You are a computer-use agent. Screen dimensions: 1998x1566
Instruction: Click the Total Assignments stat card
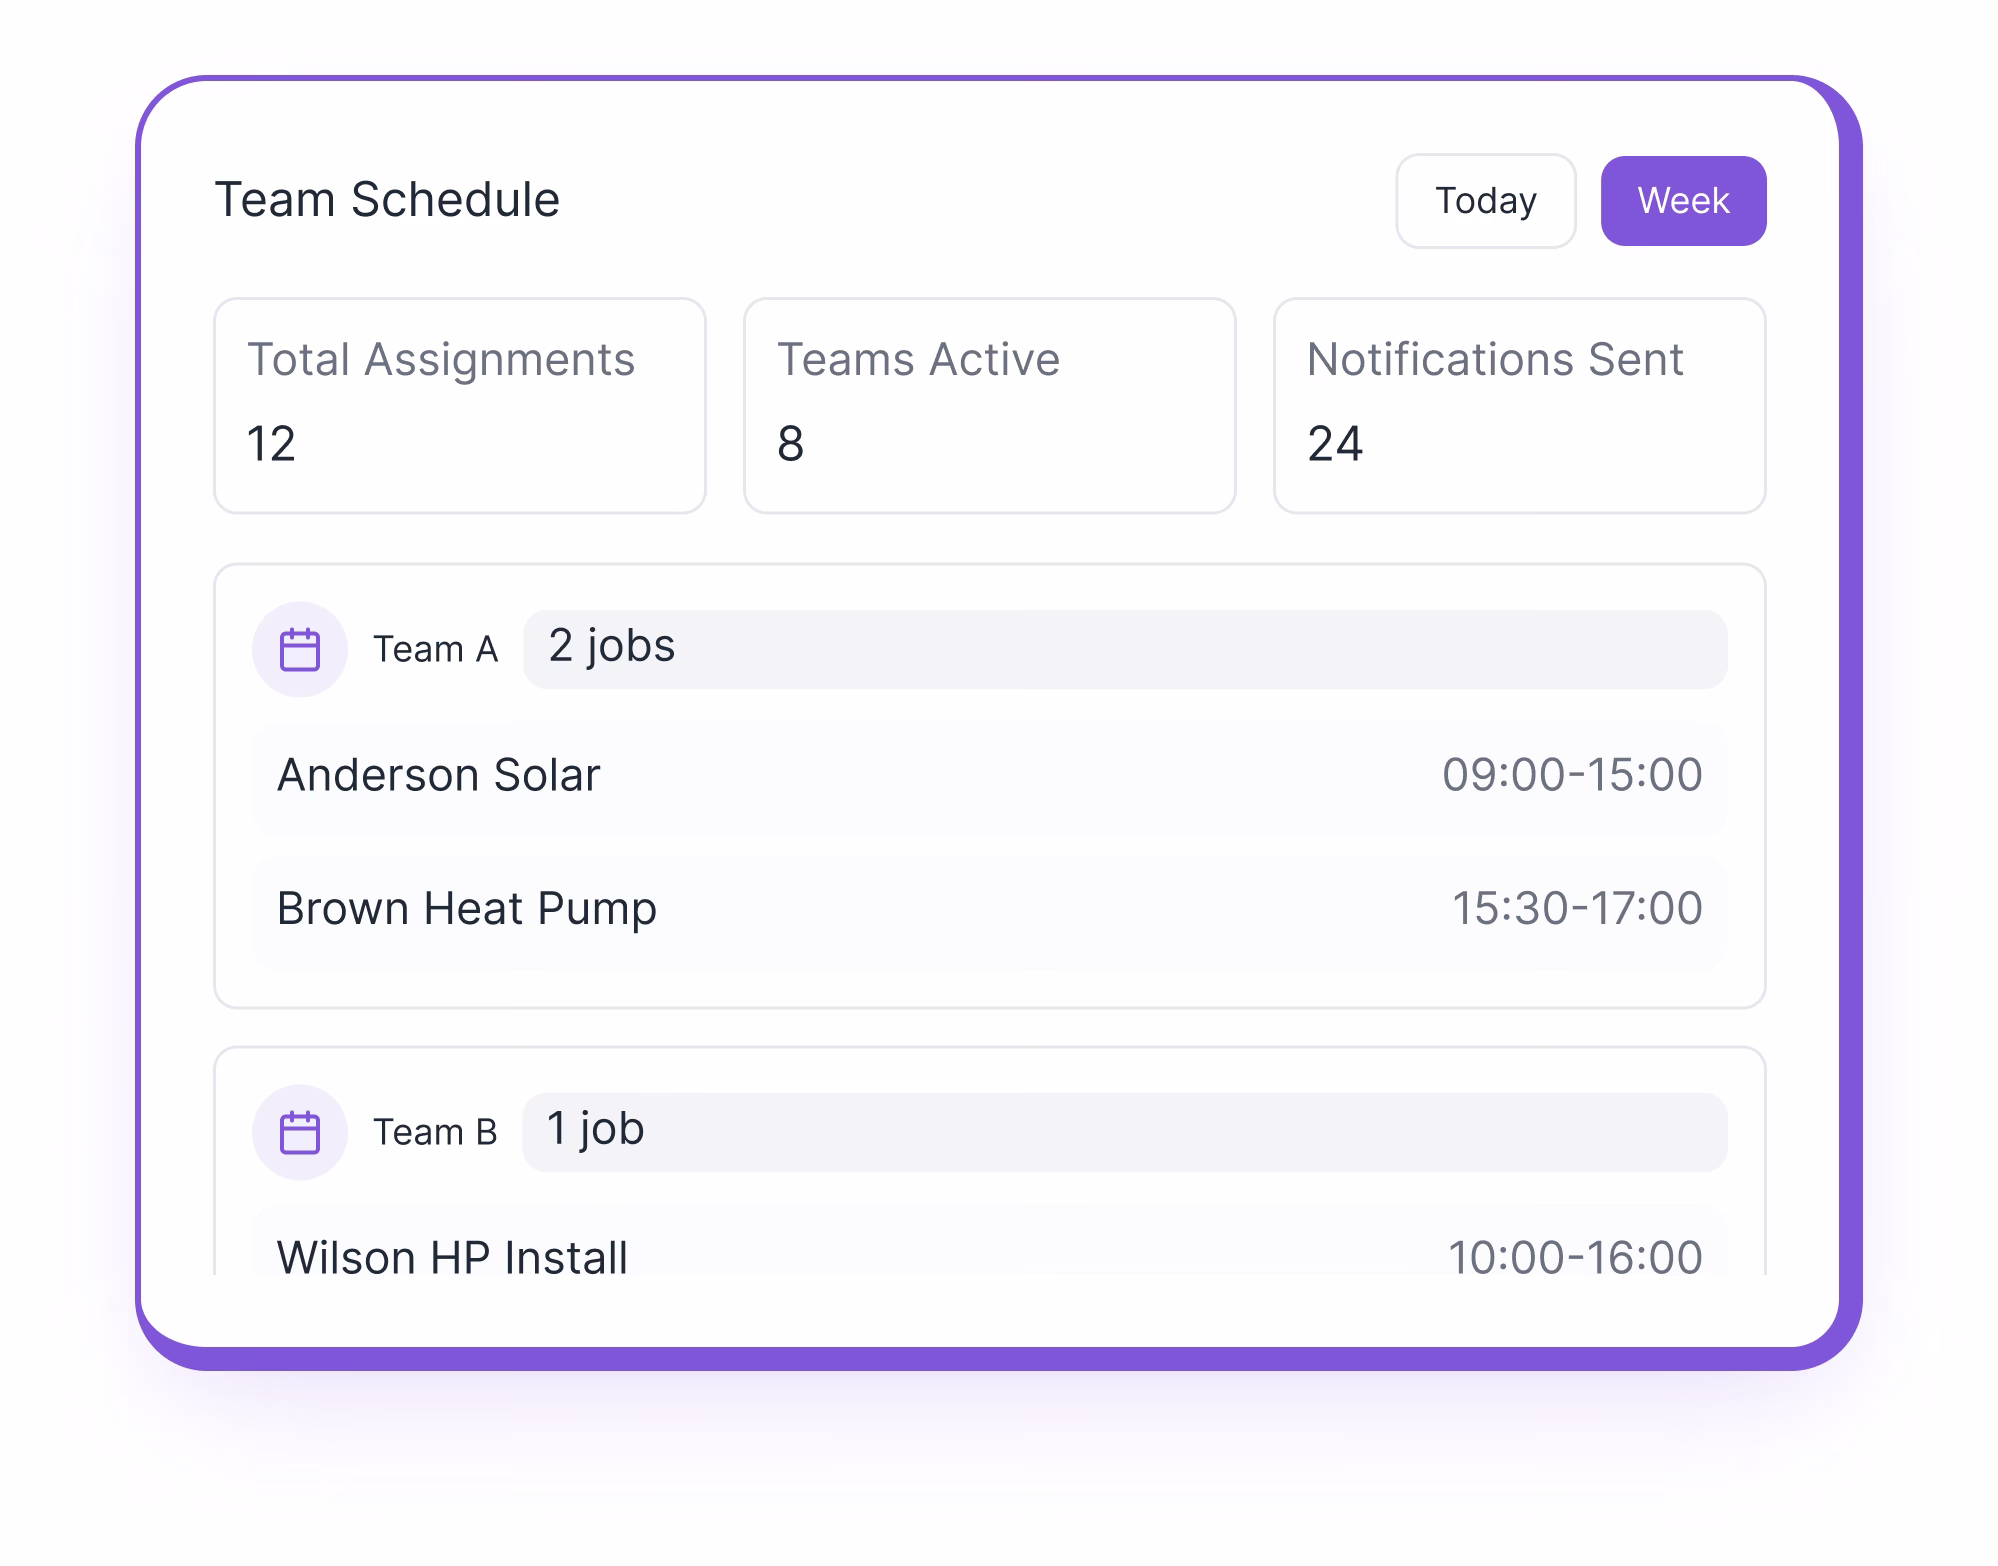460,405
